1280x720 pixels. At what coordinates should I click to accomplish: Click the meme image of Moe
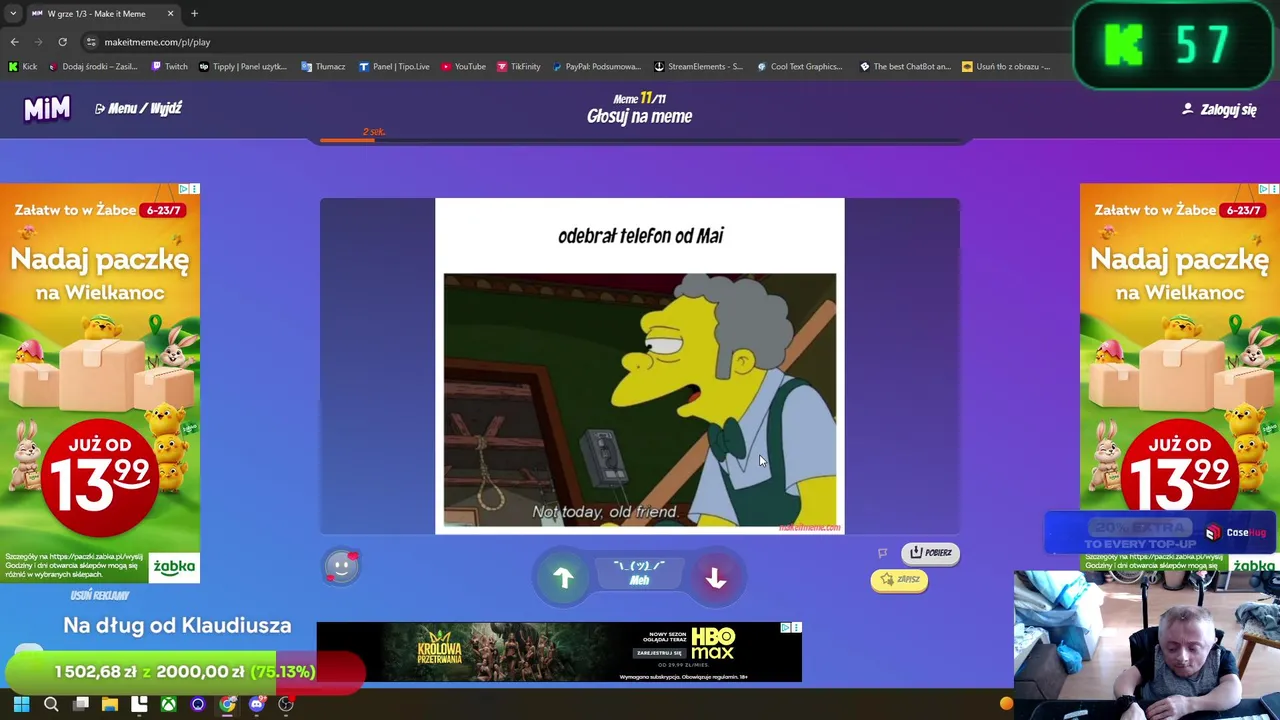pyautogui.click(x=640, y=399)
